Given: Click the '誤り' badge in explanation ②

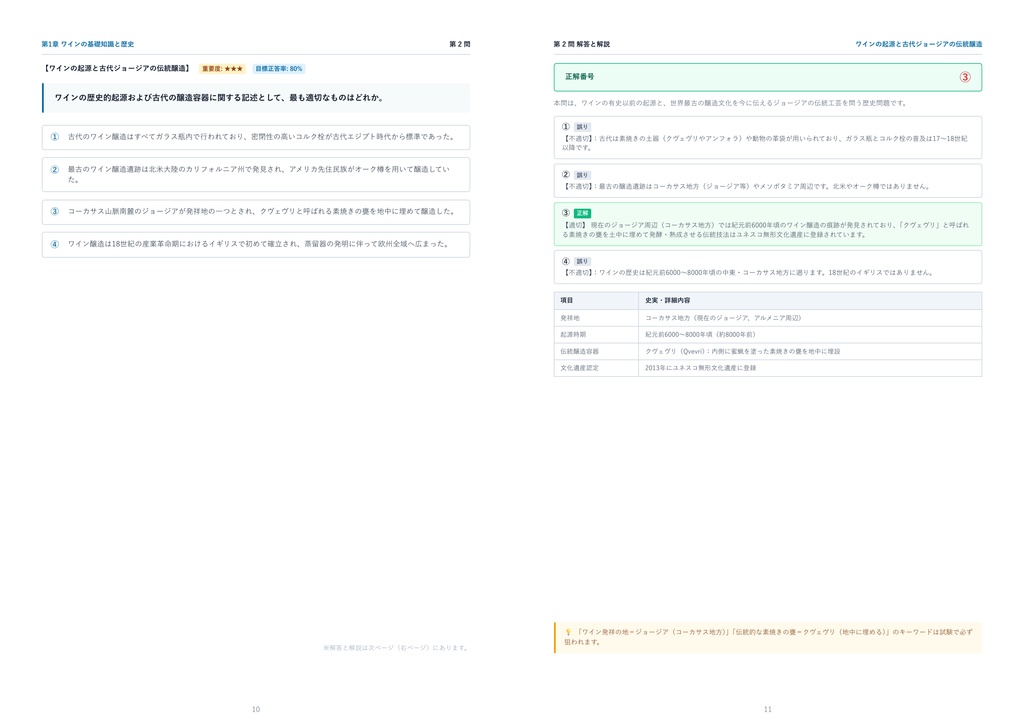Looking at the screenshot, I should tap(582, 175).
